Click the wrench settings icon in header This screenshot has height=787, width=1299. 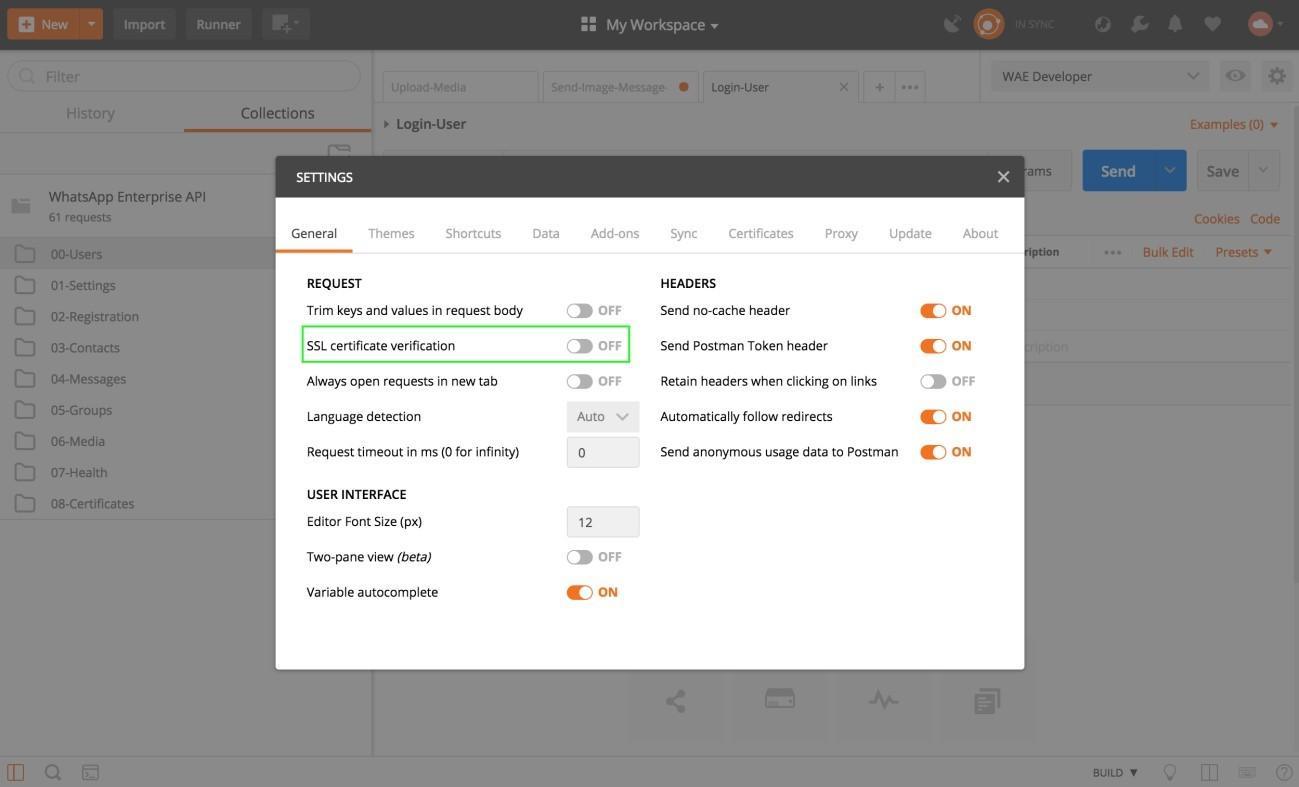click(1139, 24)
